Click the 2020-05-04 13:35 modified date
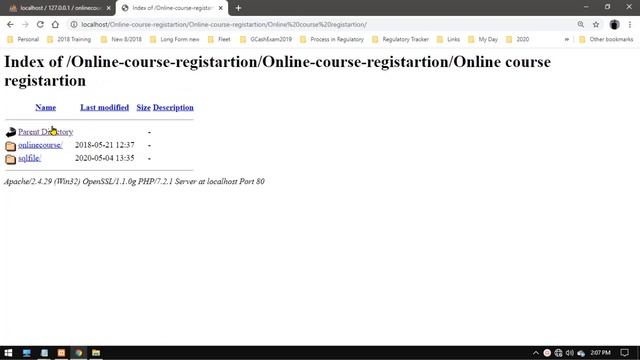640x360 pixels. tap(104, 158)
